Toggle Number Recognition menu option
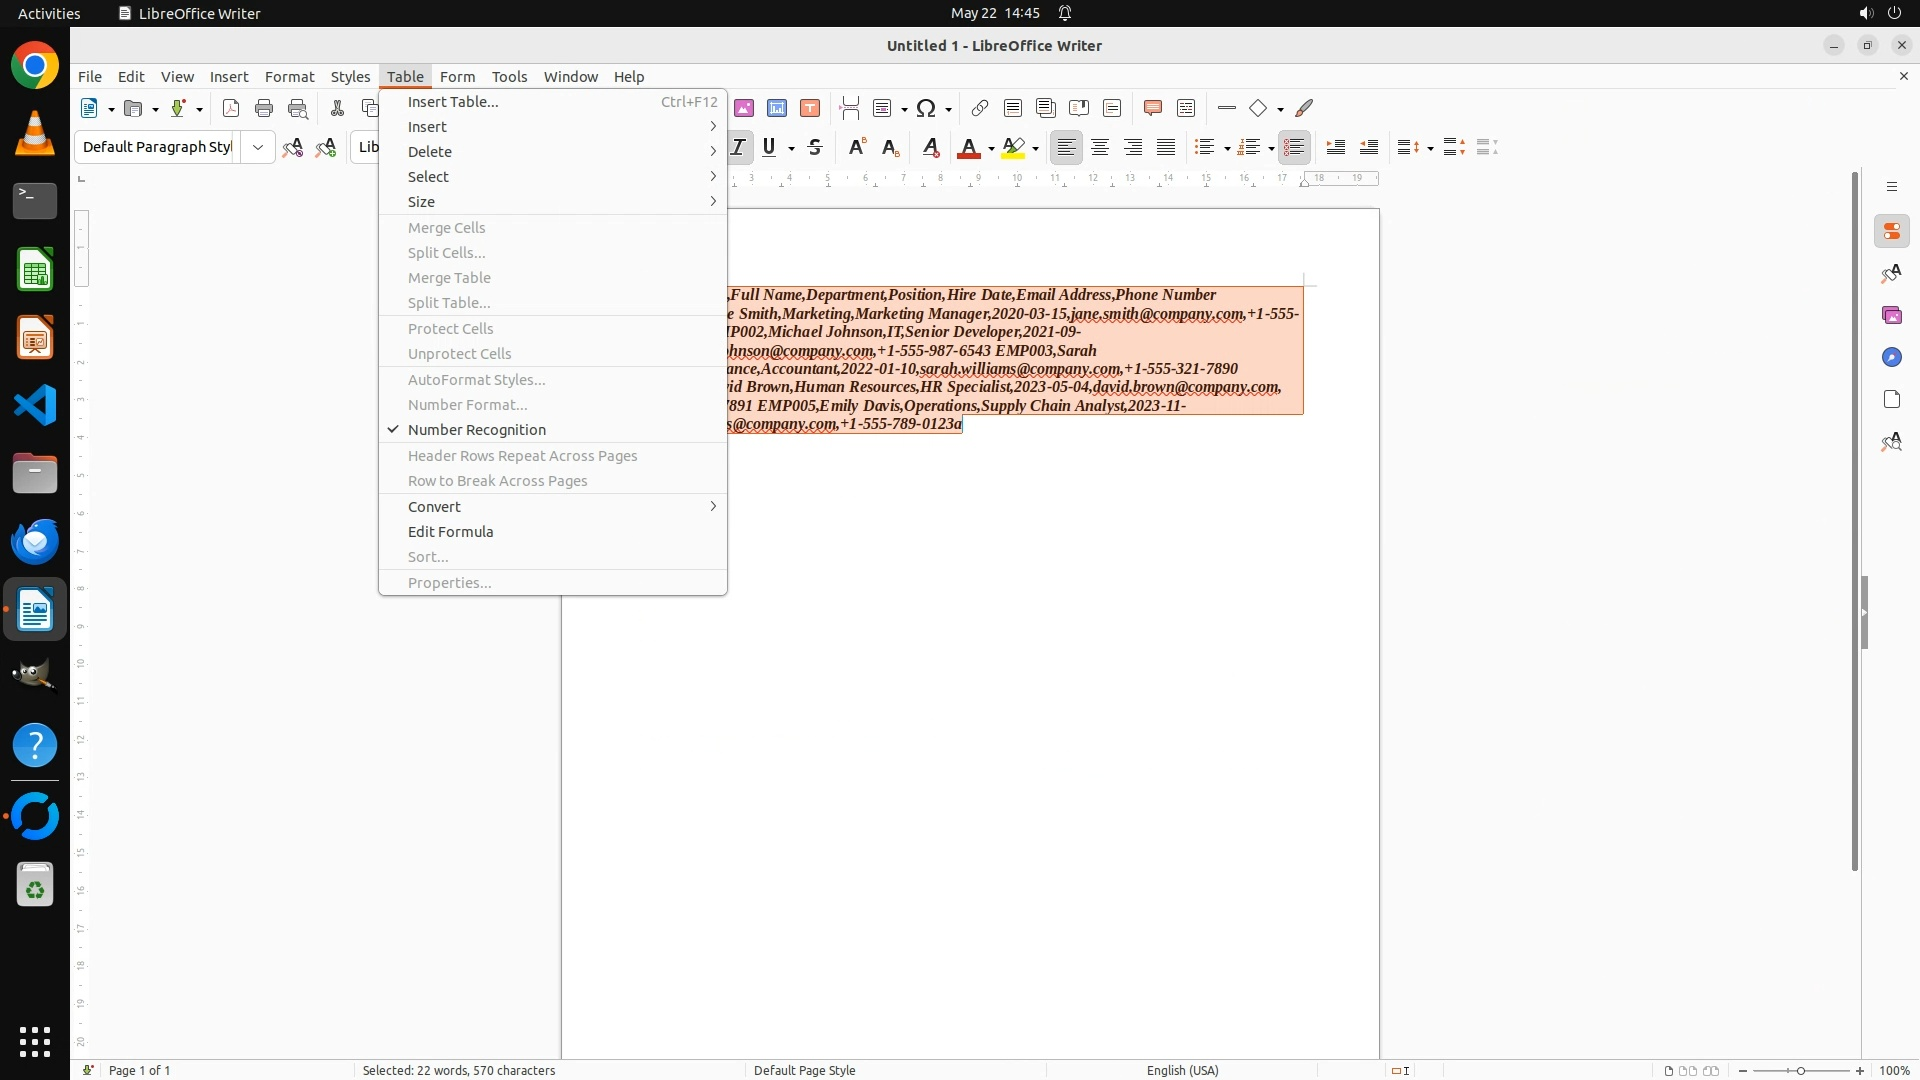This screenshot has height=1080, width=1920. pyautogui.click(x=476, y=430)
